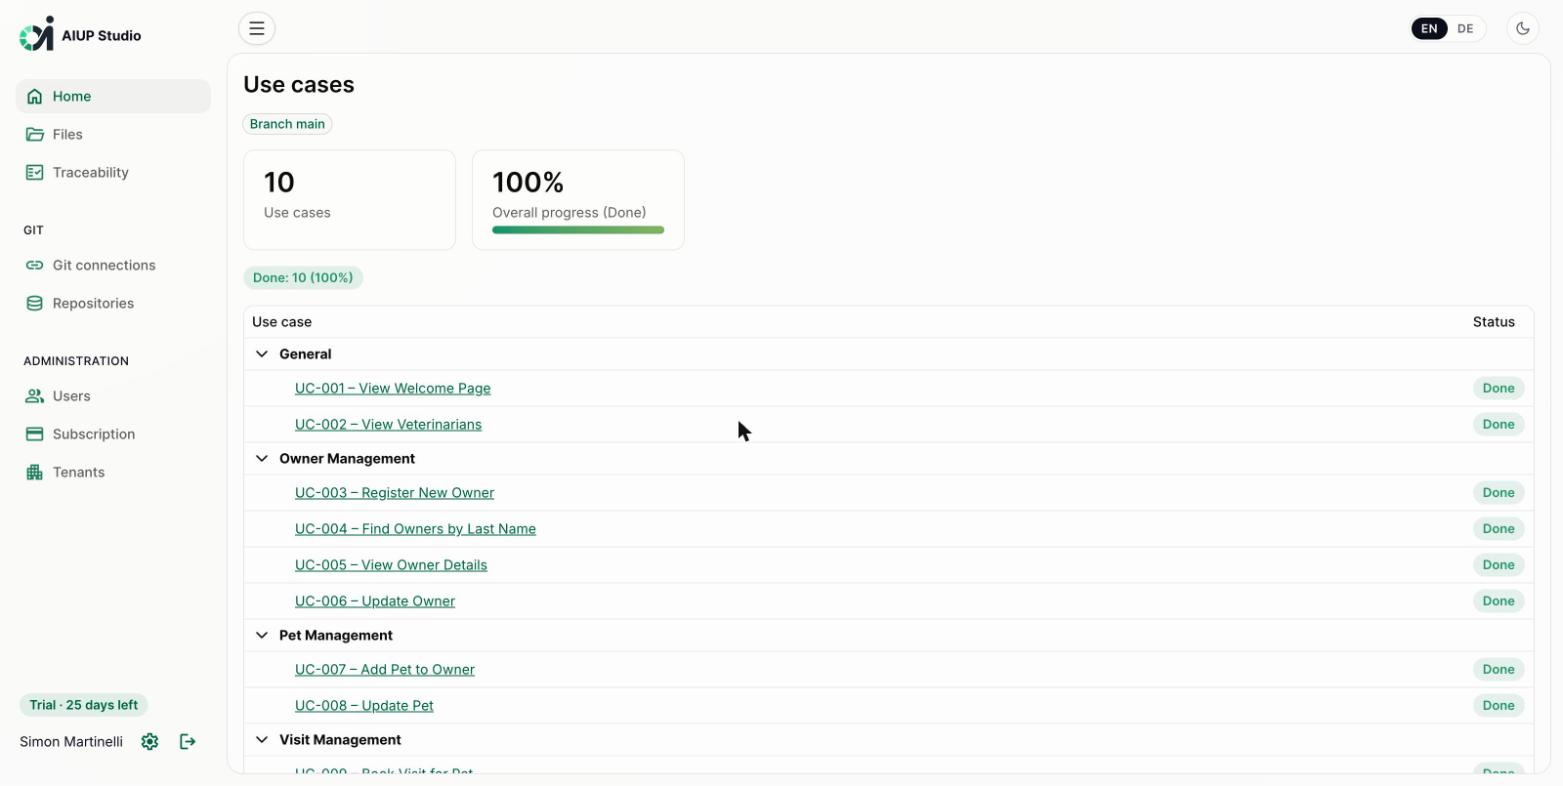Open Subscription card icon

[x=35, y=434]
